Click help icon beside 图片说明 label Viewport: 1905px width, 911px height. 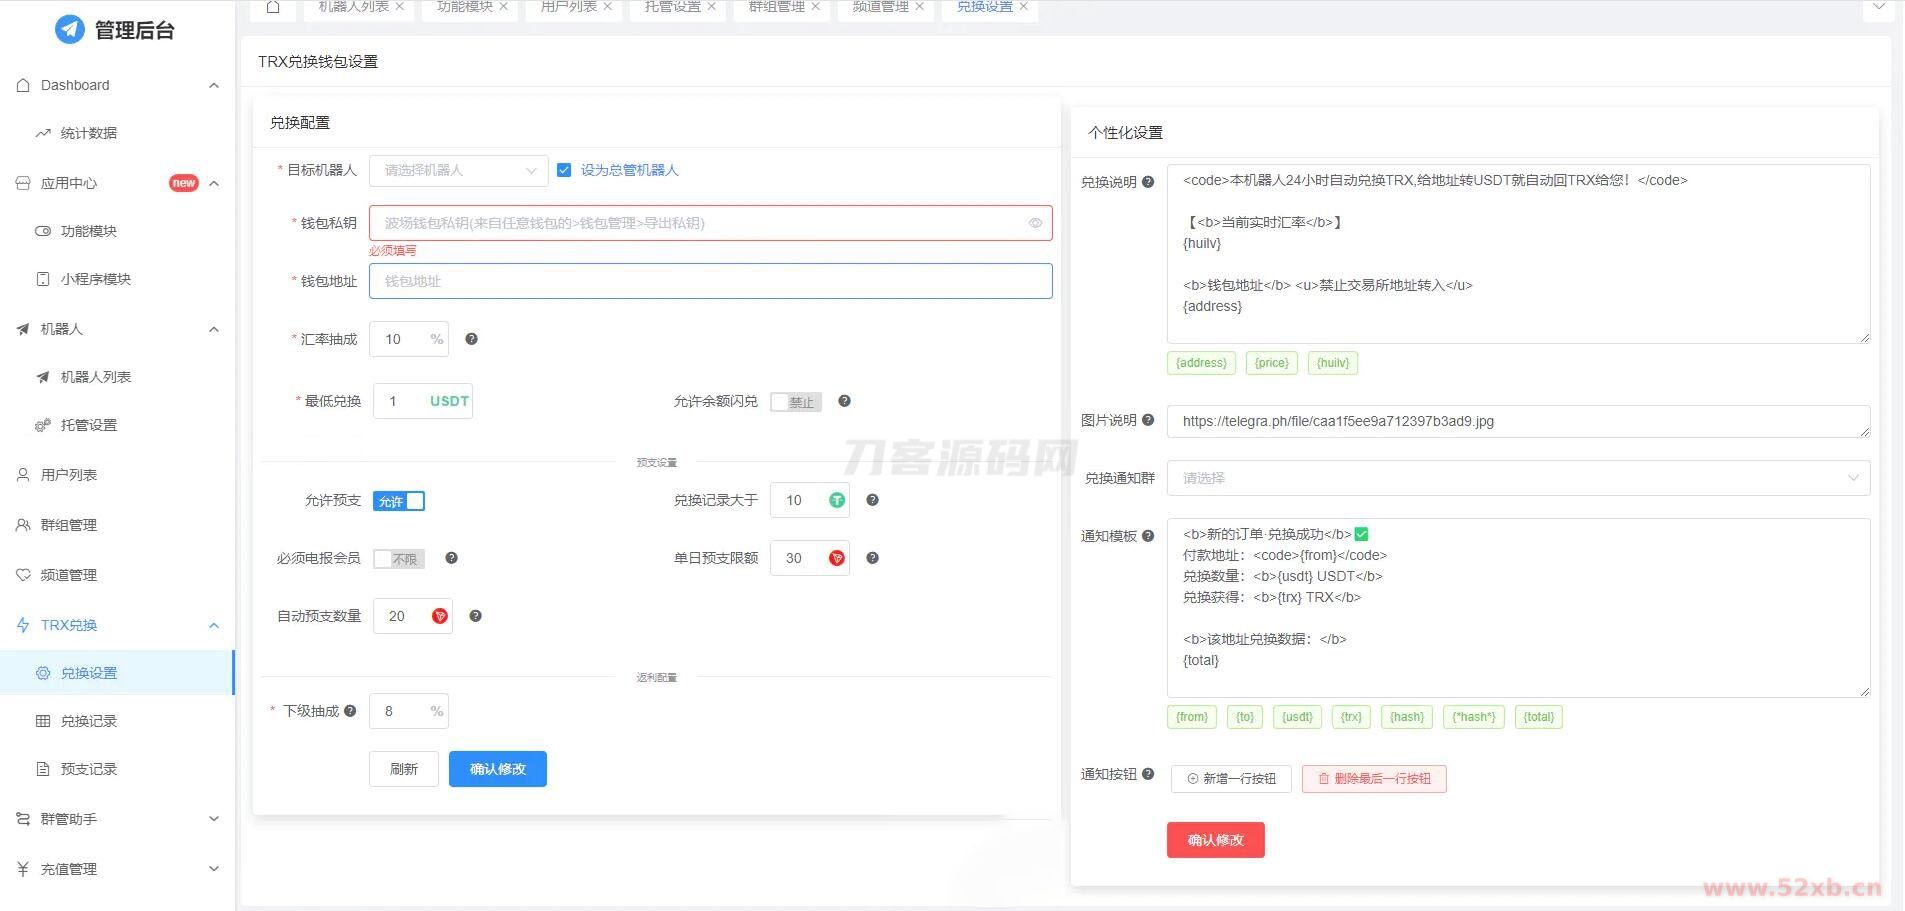1148,420
